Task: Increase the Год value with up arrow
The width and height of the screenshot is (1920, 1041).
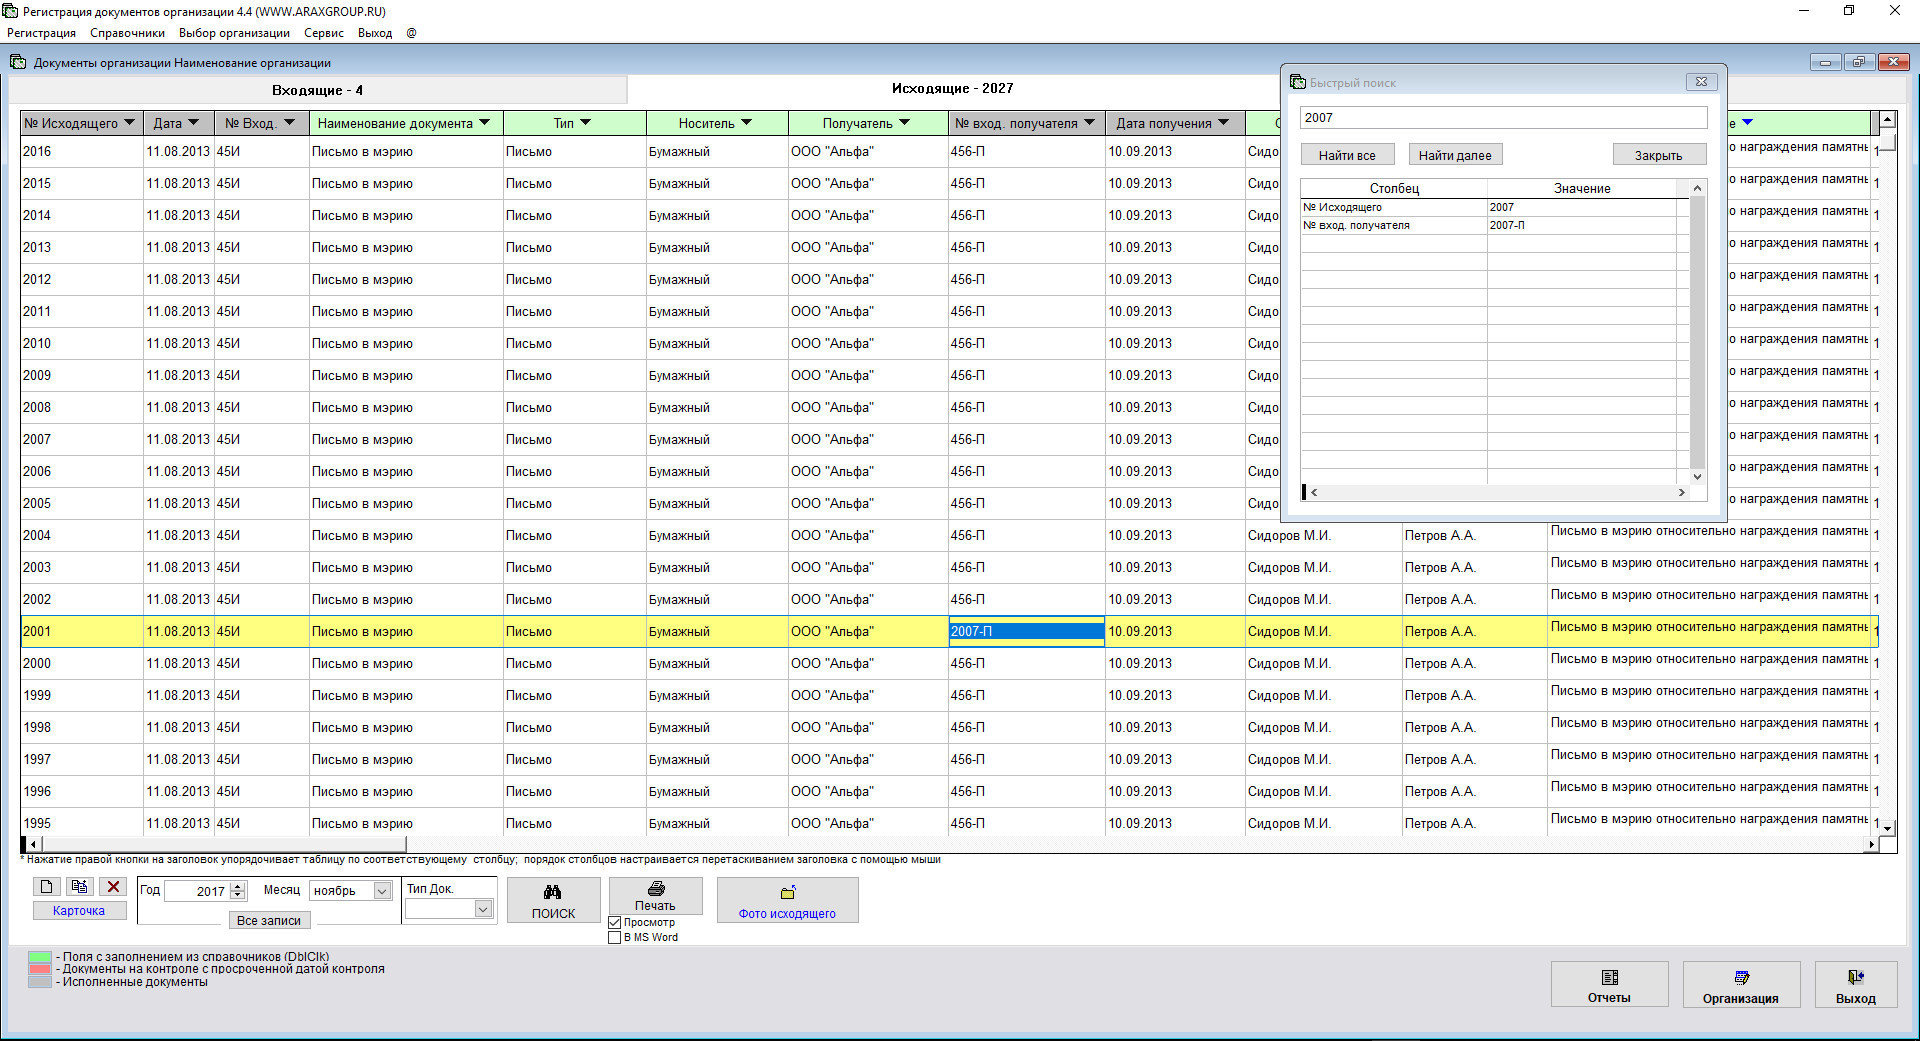Action: 238,886
